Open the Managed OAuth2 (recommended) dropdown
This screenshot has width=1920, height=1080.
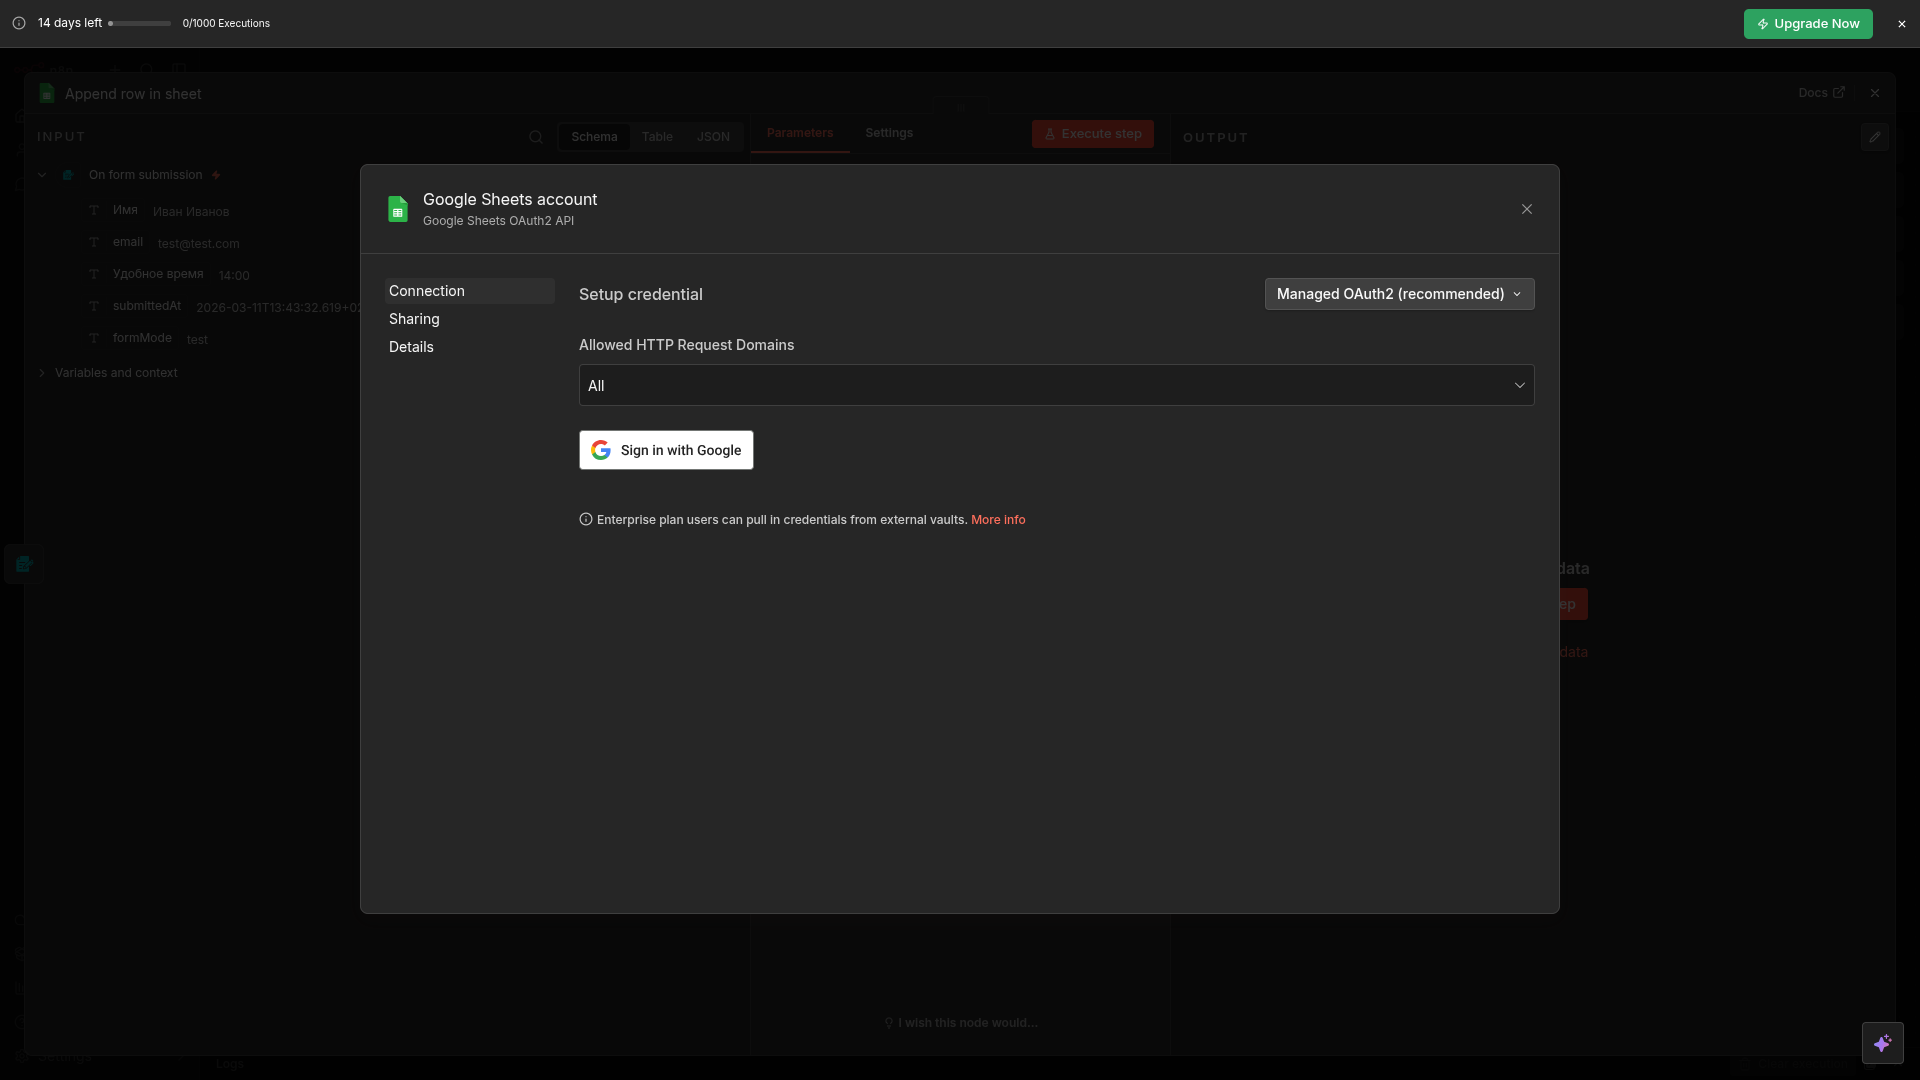click(x=1399, y=294)
